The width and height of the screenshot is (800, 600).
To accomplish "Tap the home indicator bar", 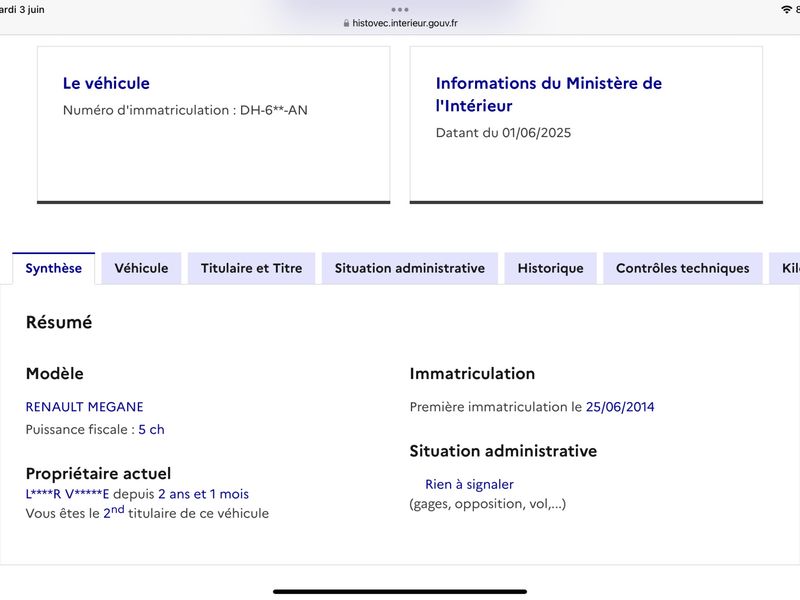I will coord(400,592).
